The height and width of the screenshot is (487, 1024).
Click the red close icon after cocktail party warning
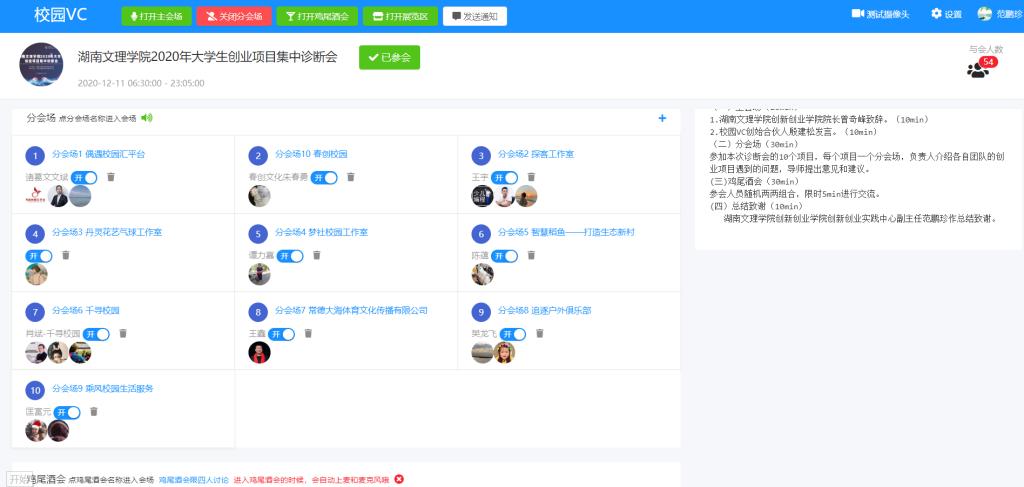[x=399, y=479]
